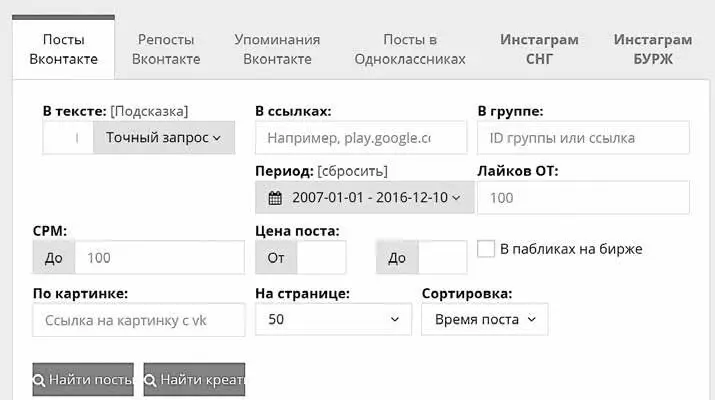Viewport: 715px width, 400px height.
Task: Open the Репосты Вконтакте tab
Action: [x=166, y=49]
